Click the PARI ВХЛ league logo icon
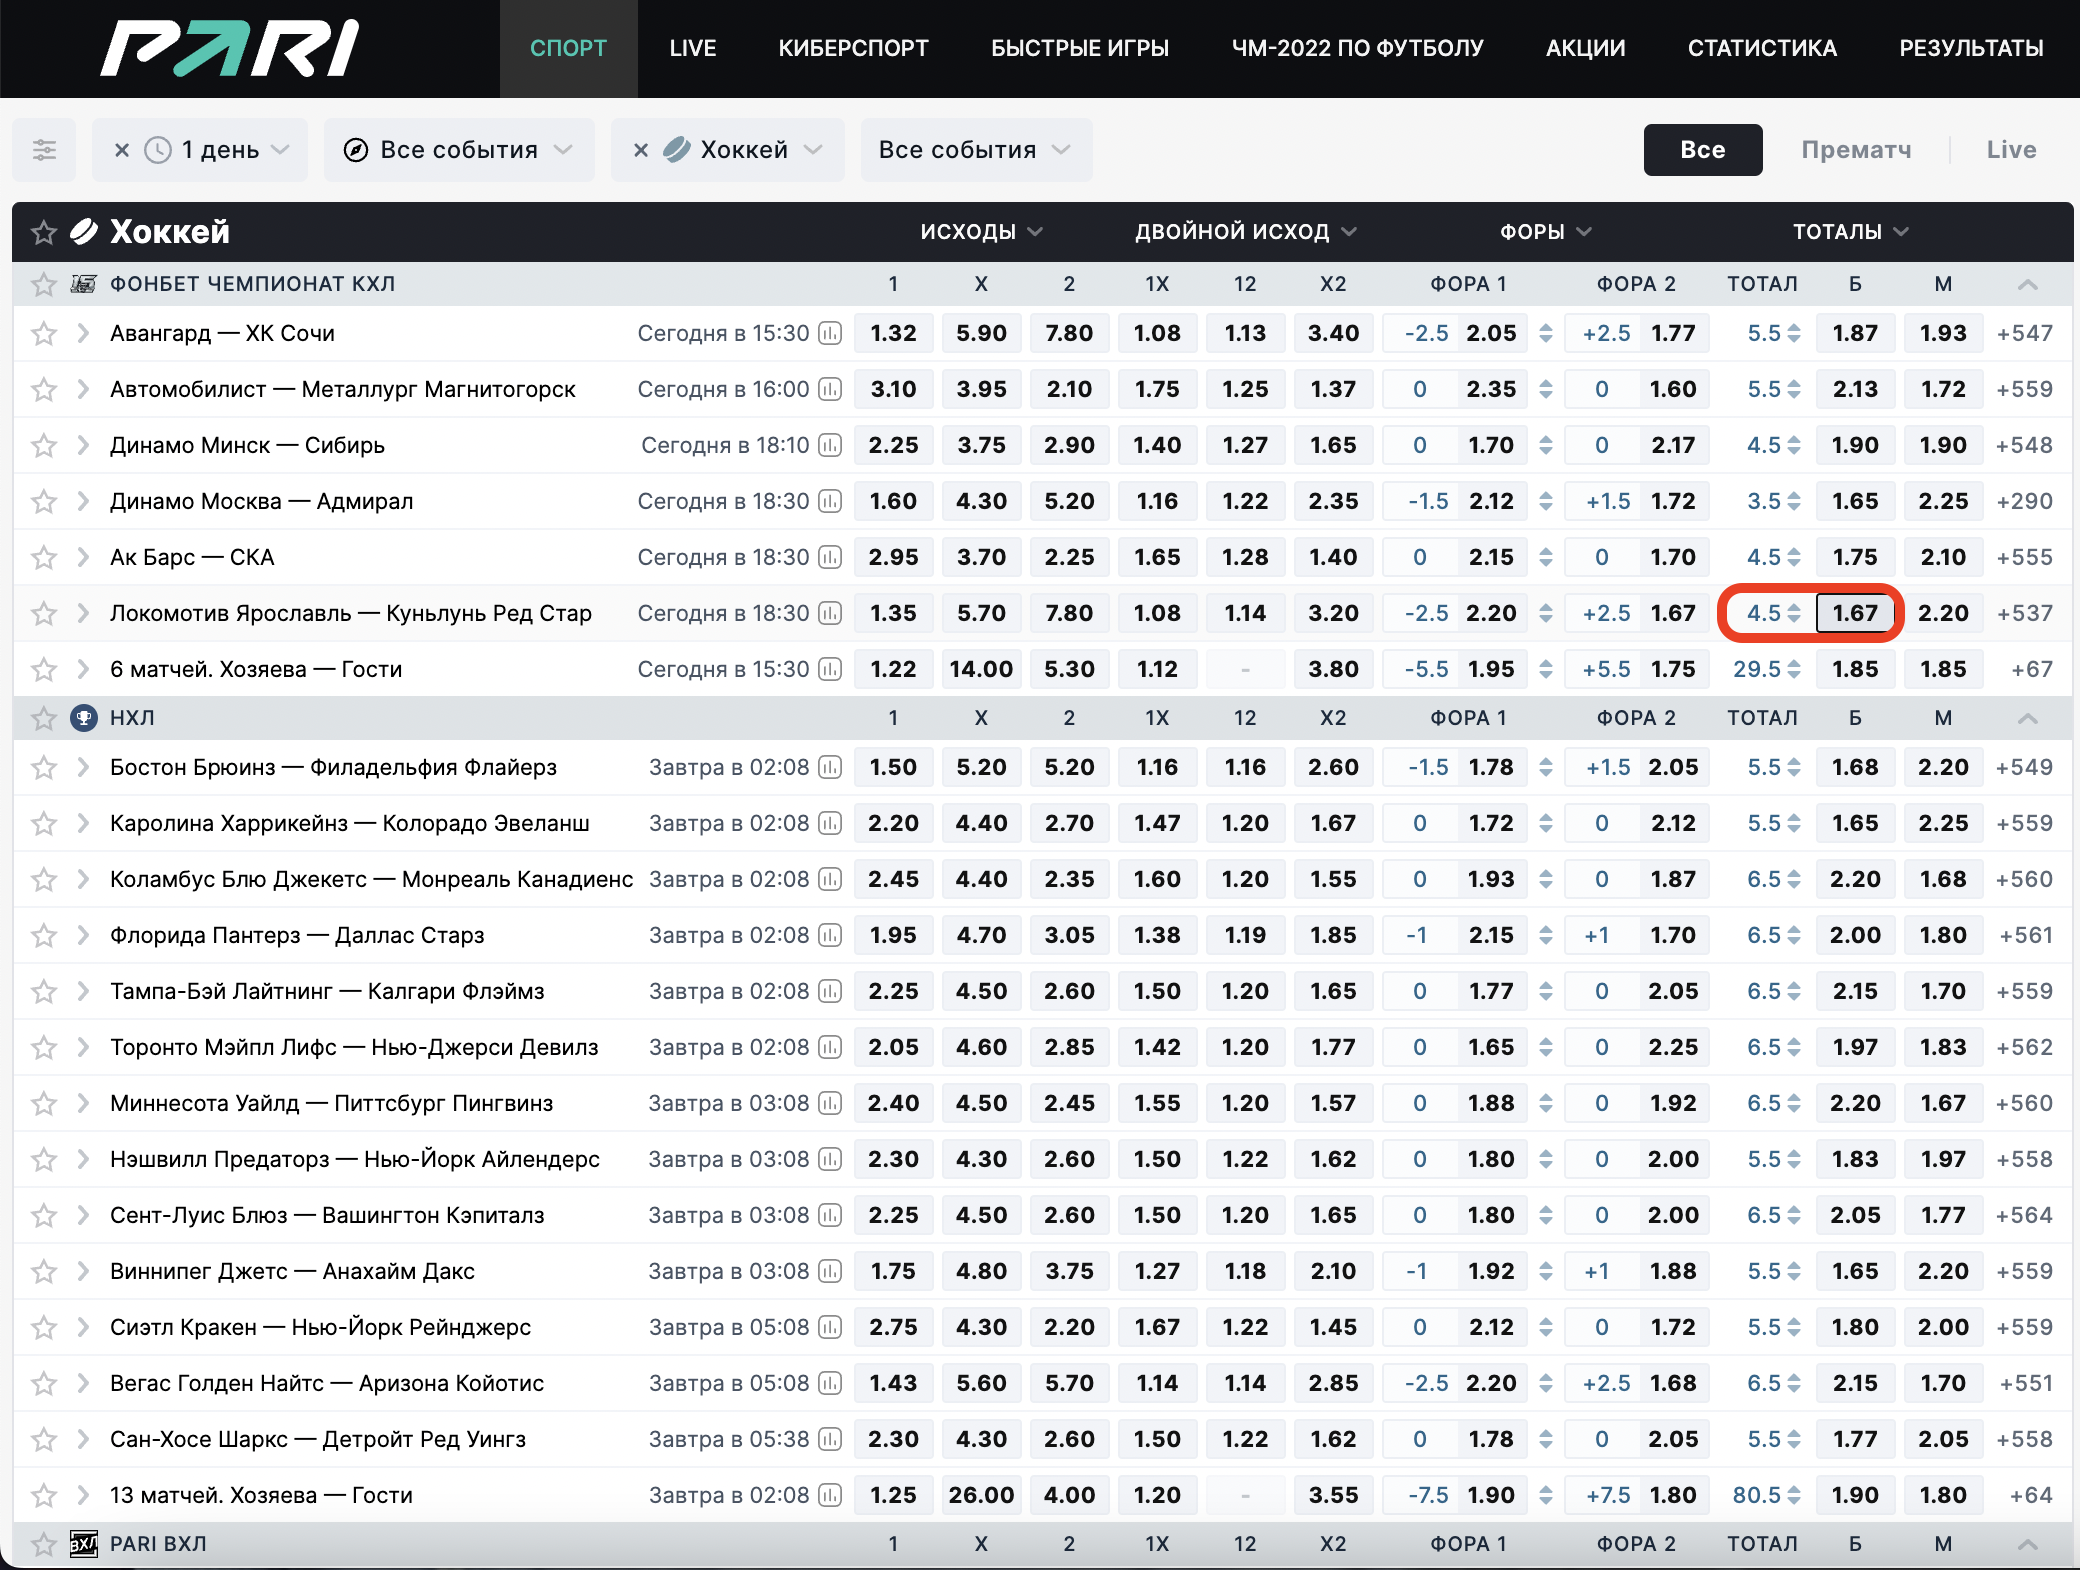2080x1570 pixels. (x=84, y=1544)
